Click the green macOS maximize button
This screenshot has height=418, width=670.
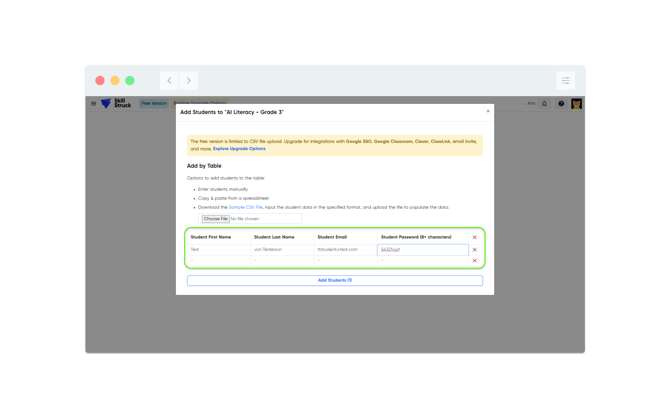point(130,80)
